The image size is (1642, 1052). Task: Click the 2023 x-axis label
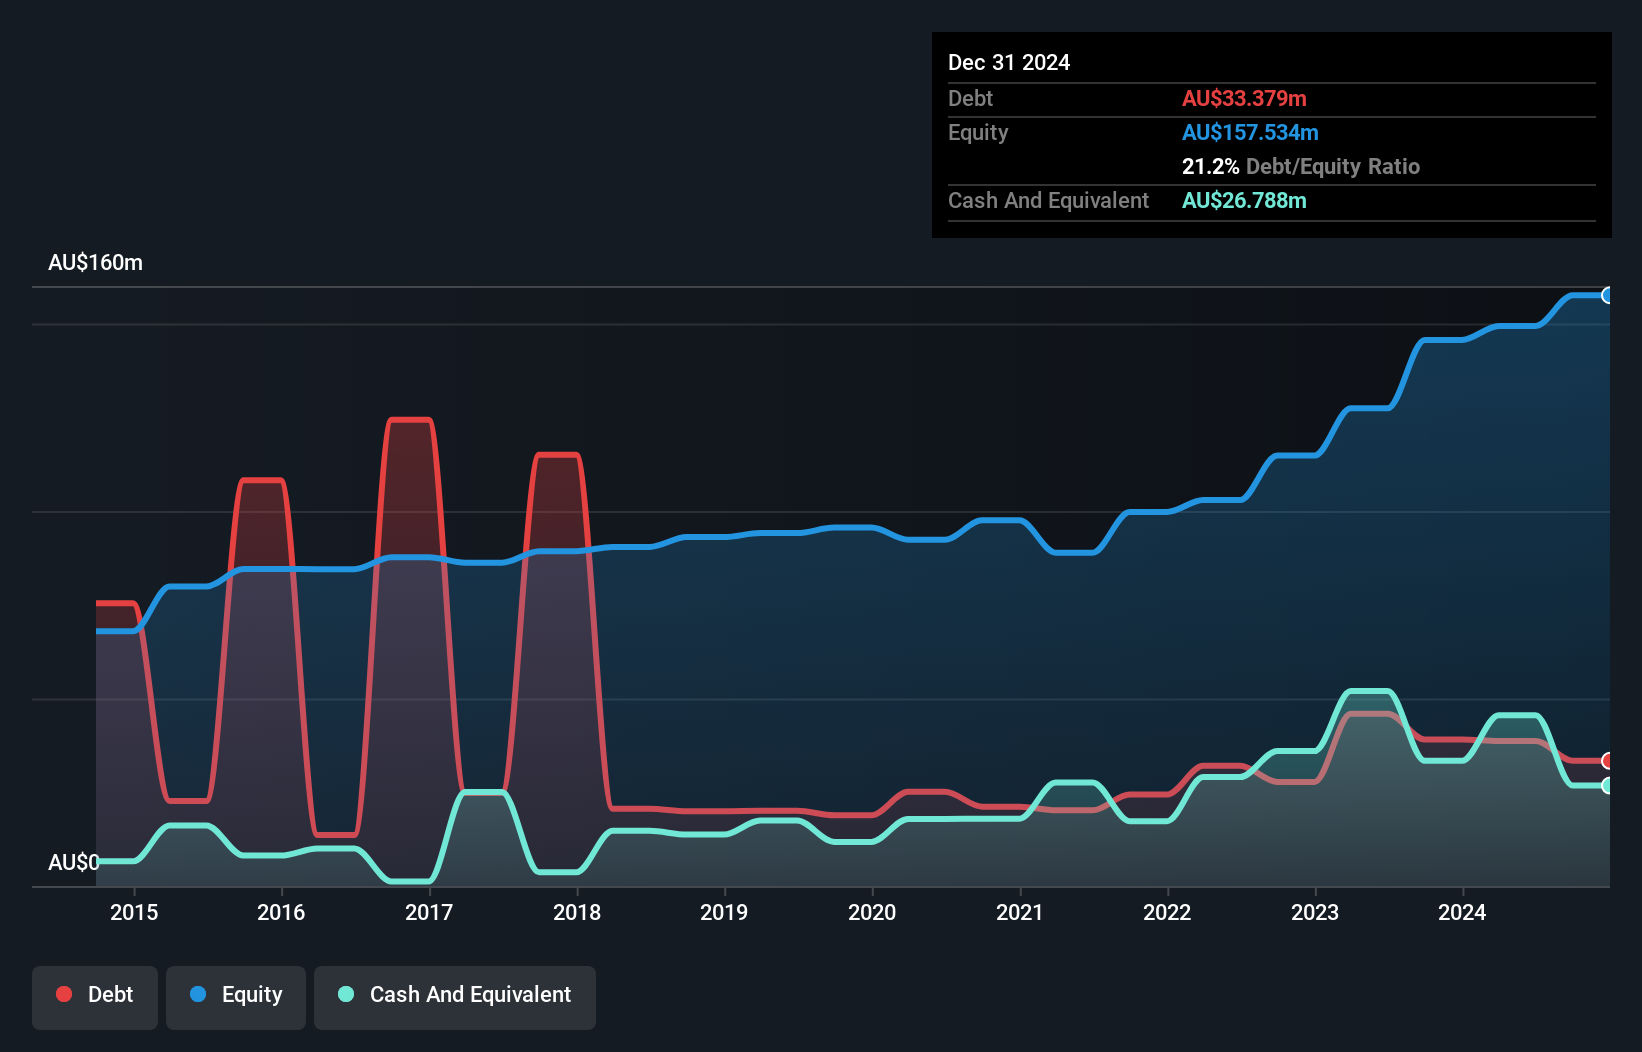[1315, 912]
